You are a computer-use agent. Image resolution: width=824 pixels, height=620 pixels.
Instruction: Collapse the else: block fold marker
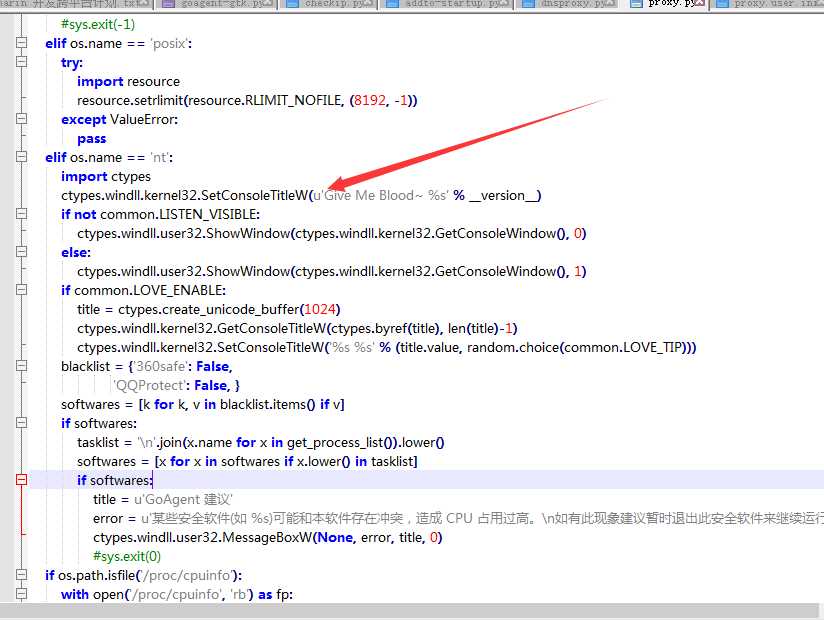(x=21, y=252)
